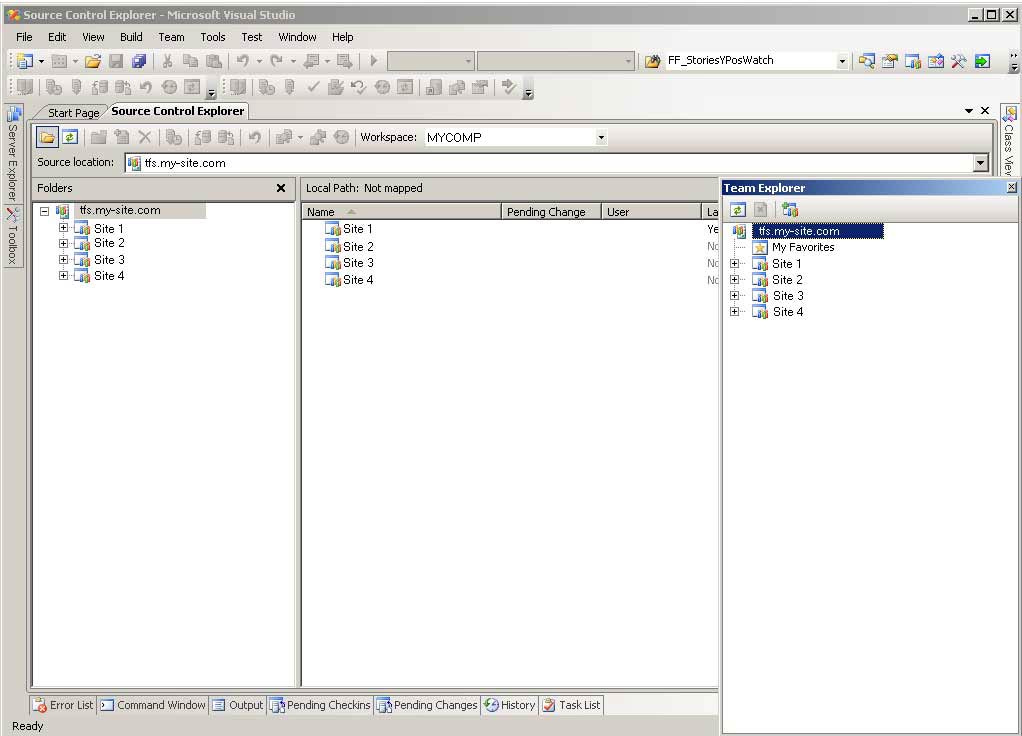Click the Pending Change column header
This screenshot has height=736, width=1022.
pyautogui.click(x=551, y=211)
